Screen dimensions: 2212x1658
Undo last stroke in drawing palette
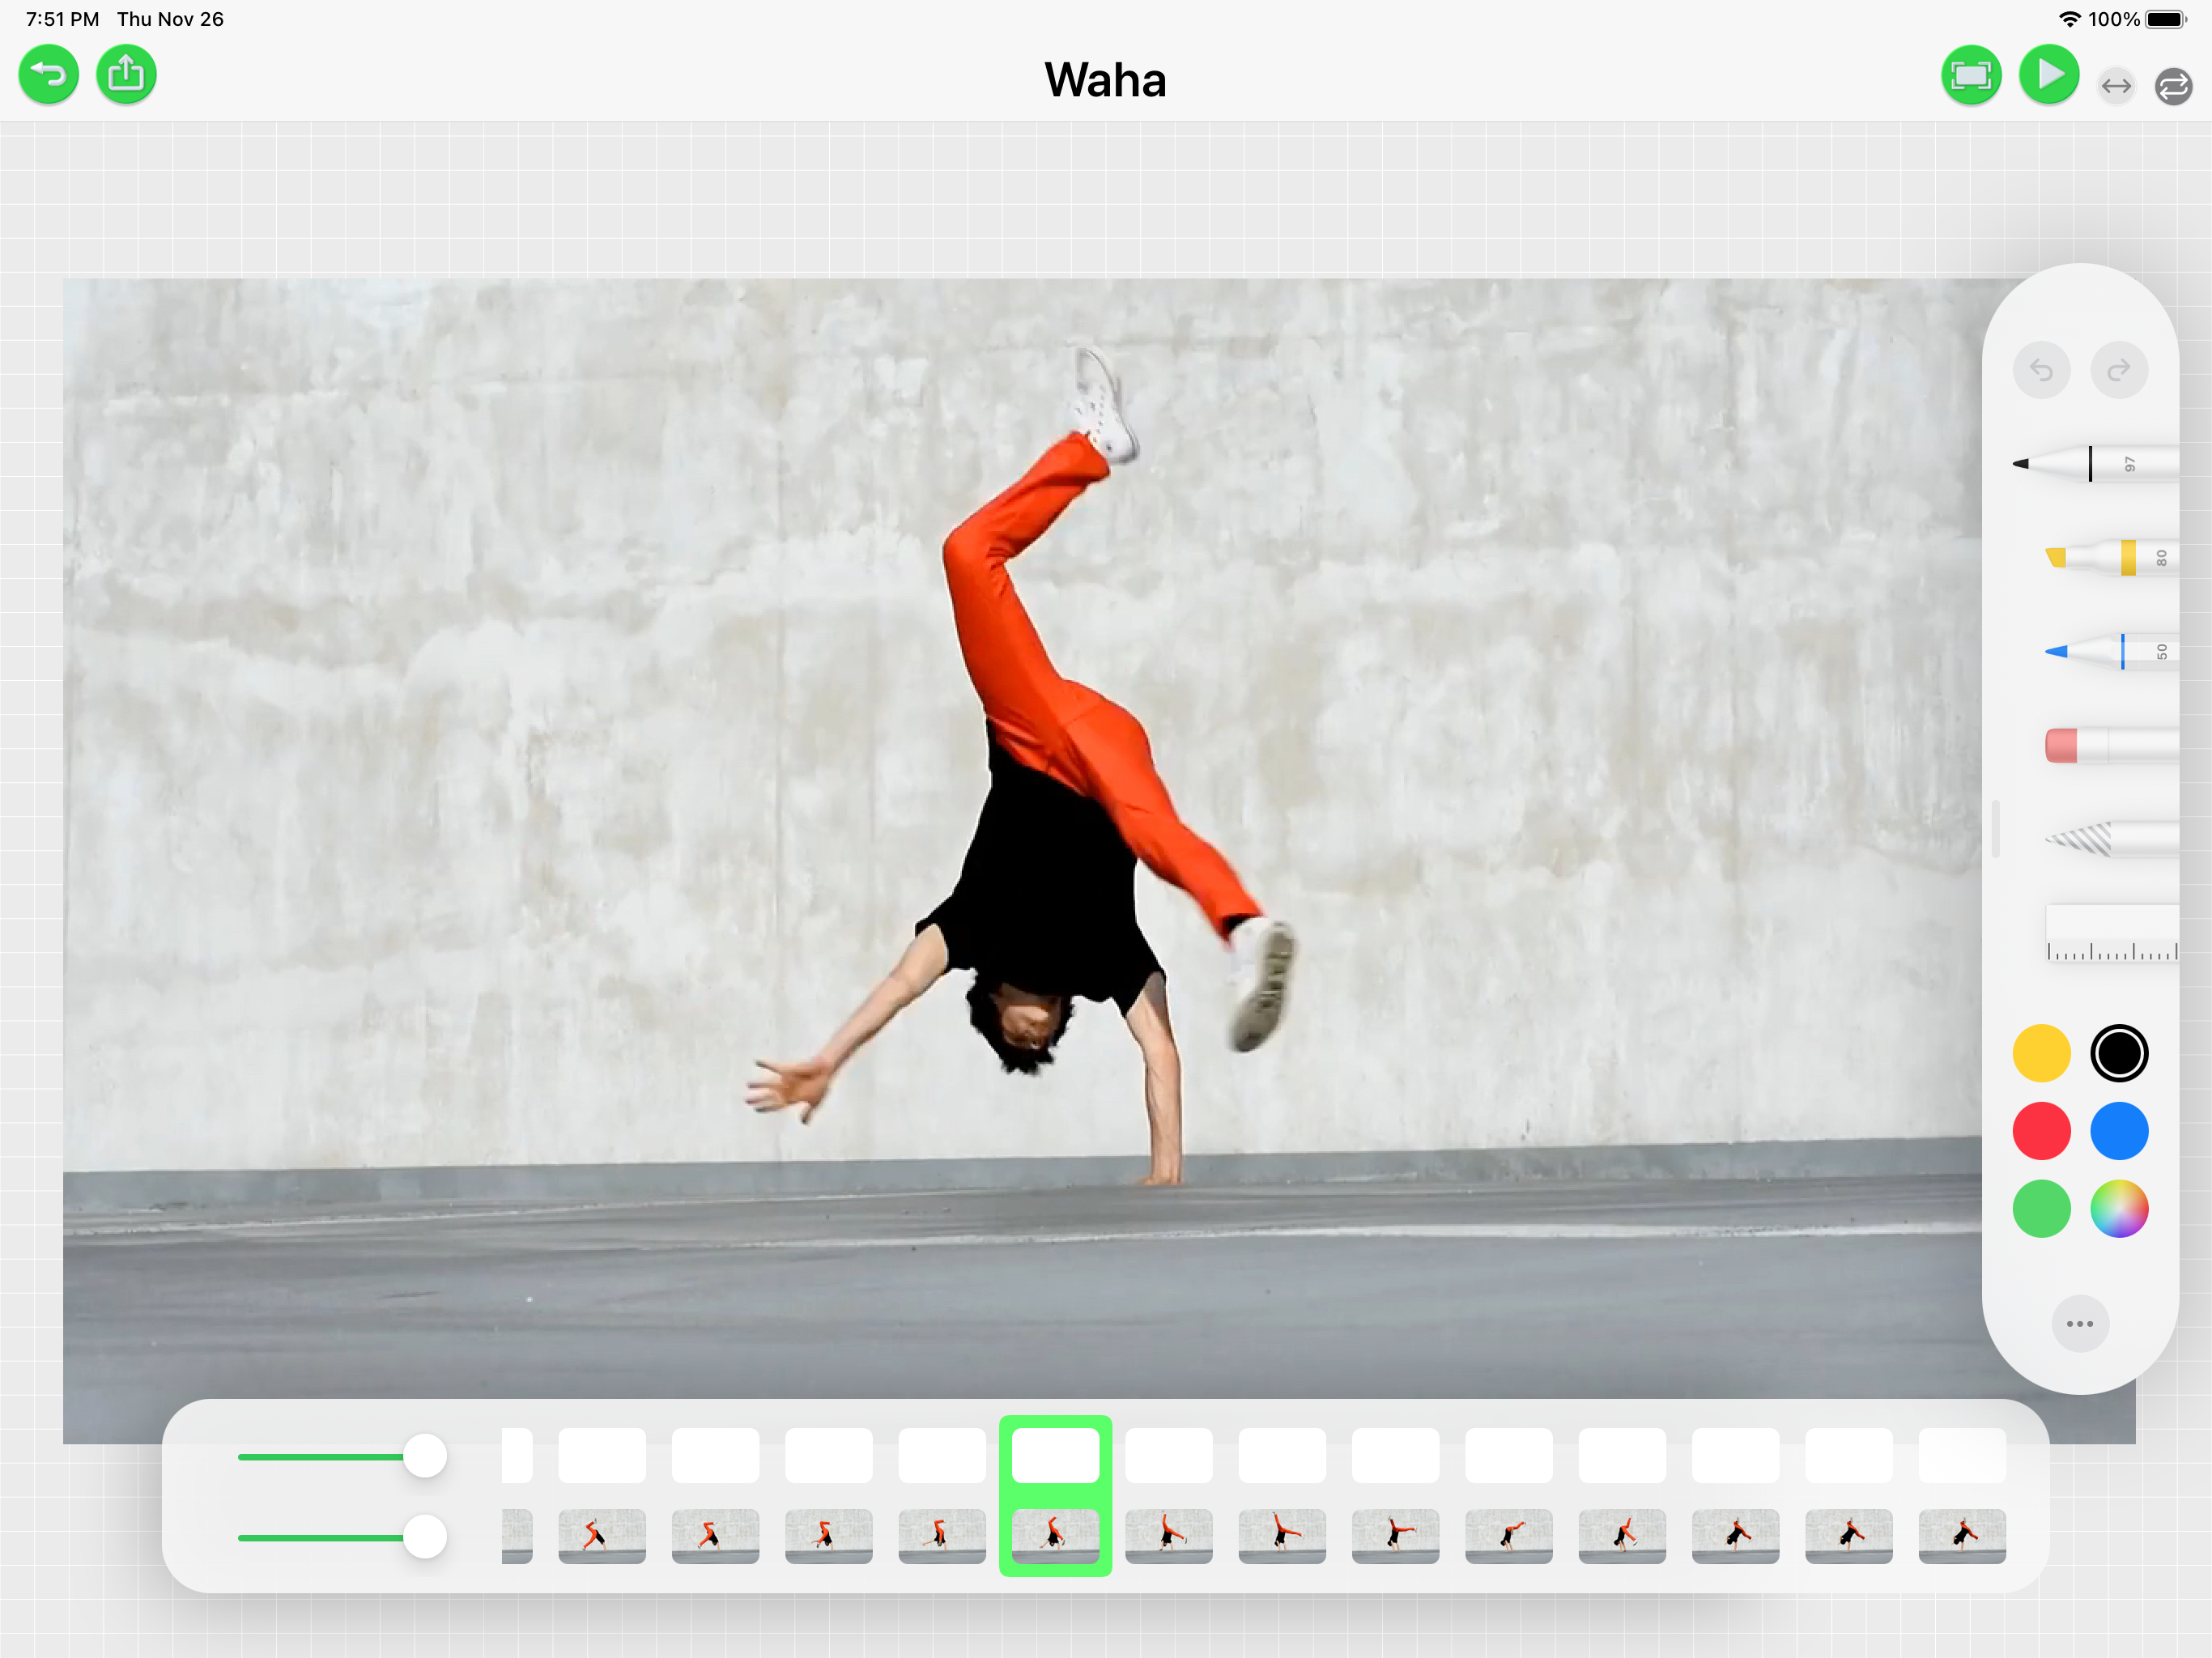click(2041, 371)
